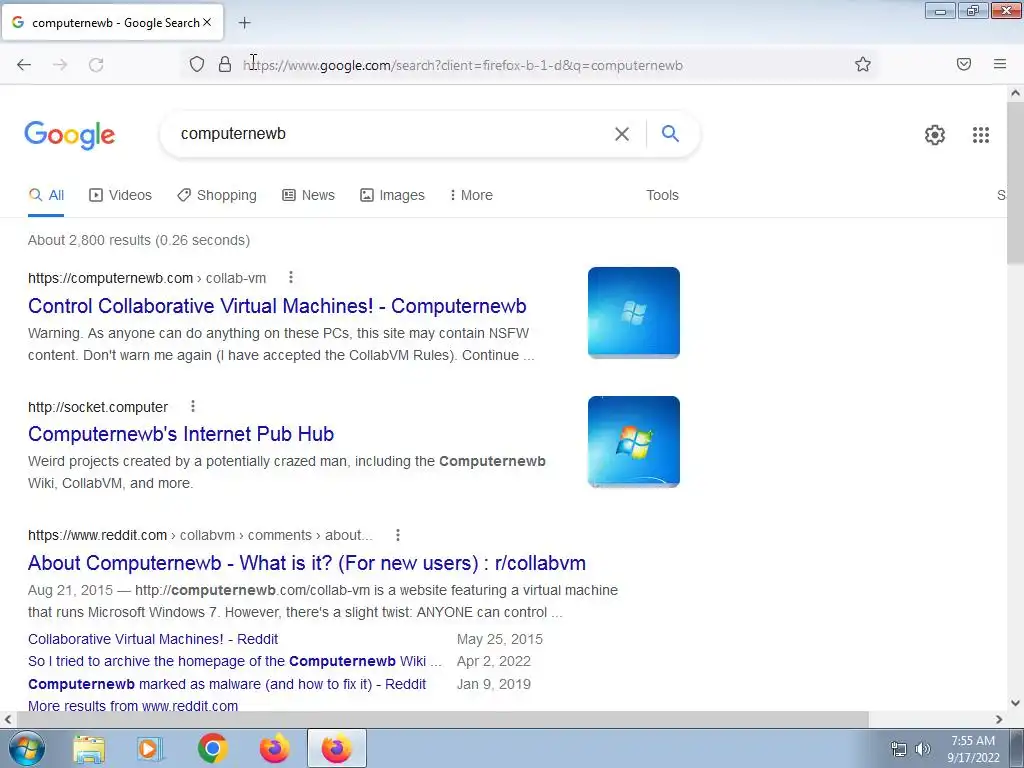The width and height of the screenshot is (1024, 768).
Task: Click the scroll down arrow
Action: point(1015,703)
